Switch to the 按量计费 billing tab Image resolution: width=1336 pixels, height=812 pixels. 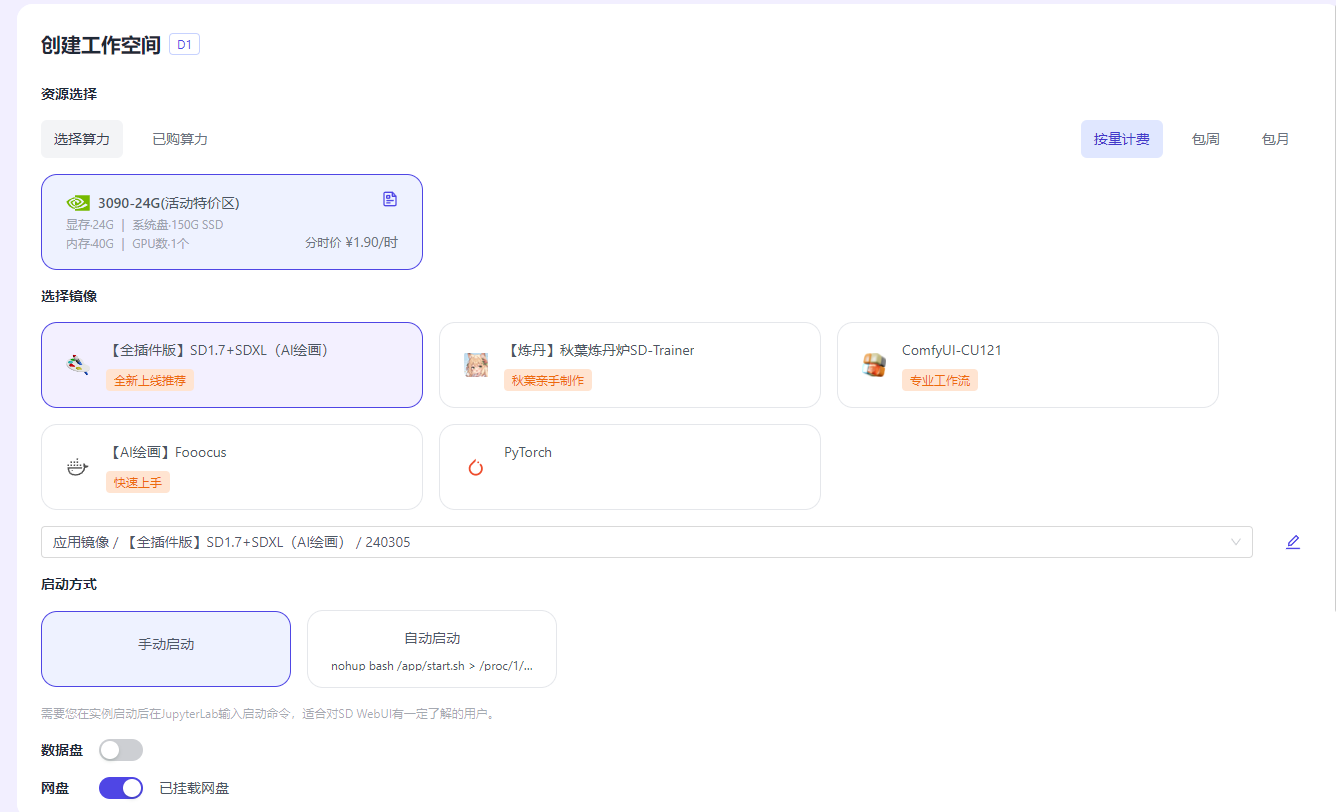click(x=1121, y=139)
